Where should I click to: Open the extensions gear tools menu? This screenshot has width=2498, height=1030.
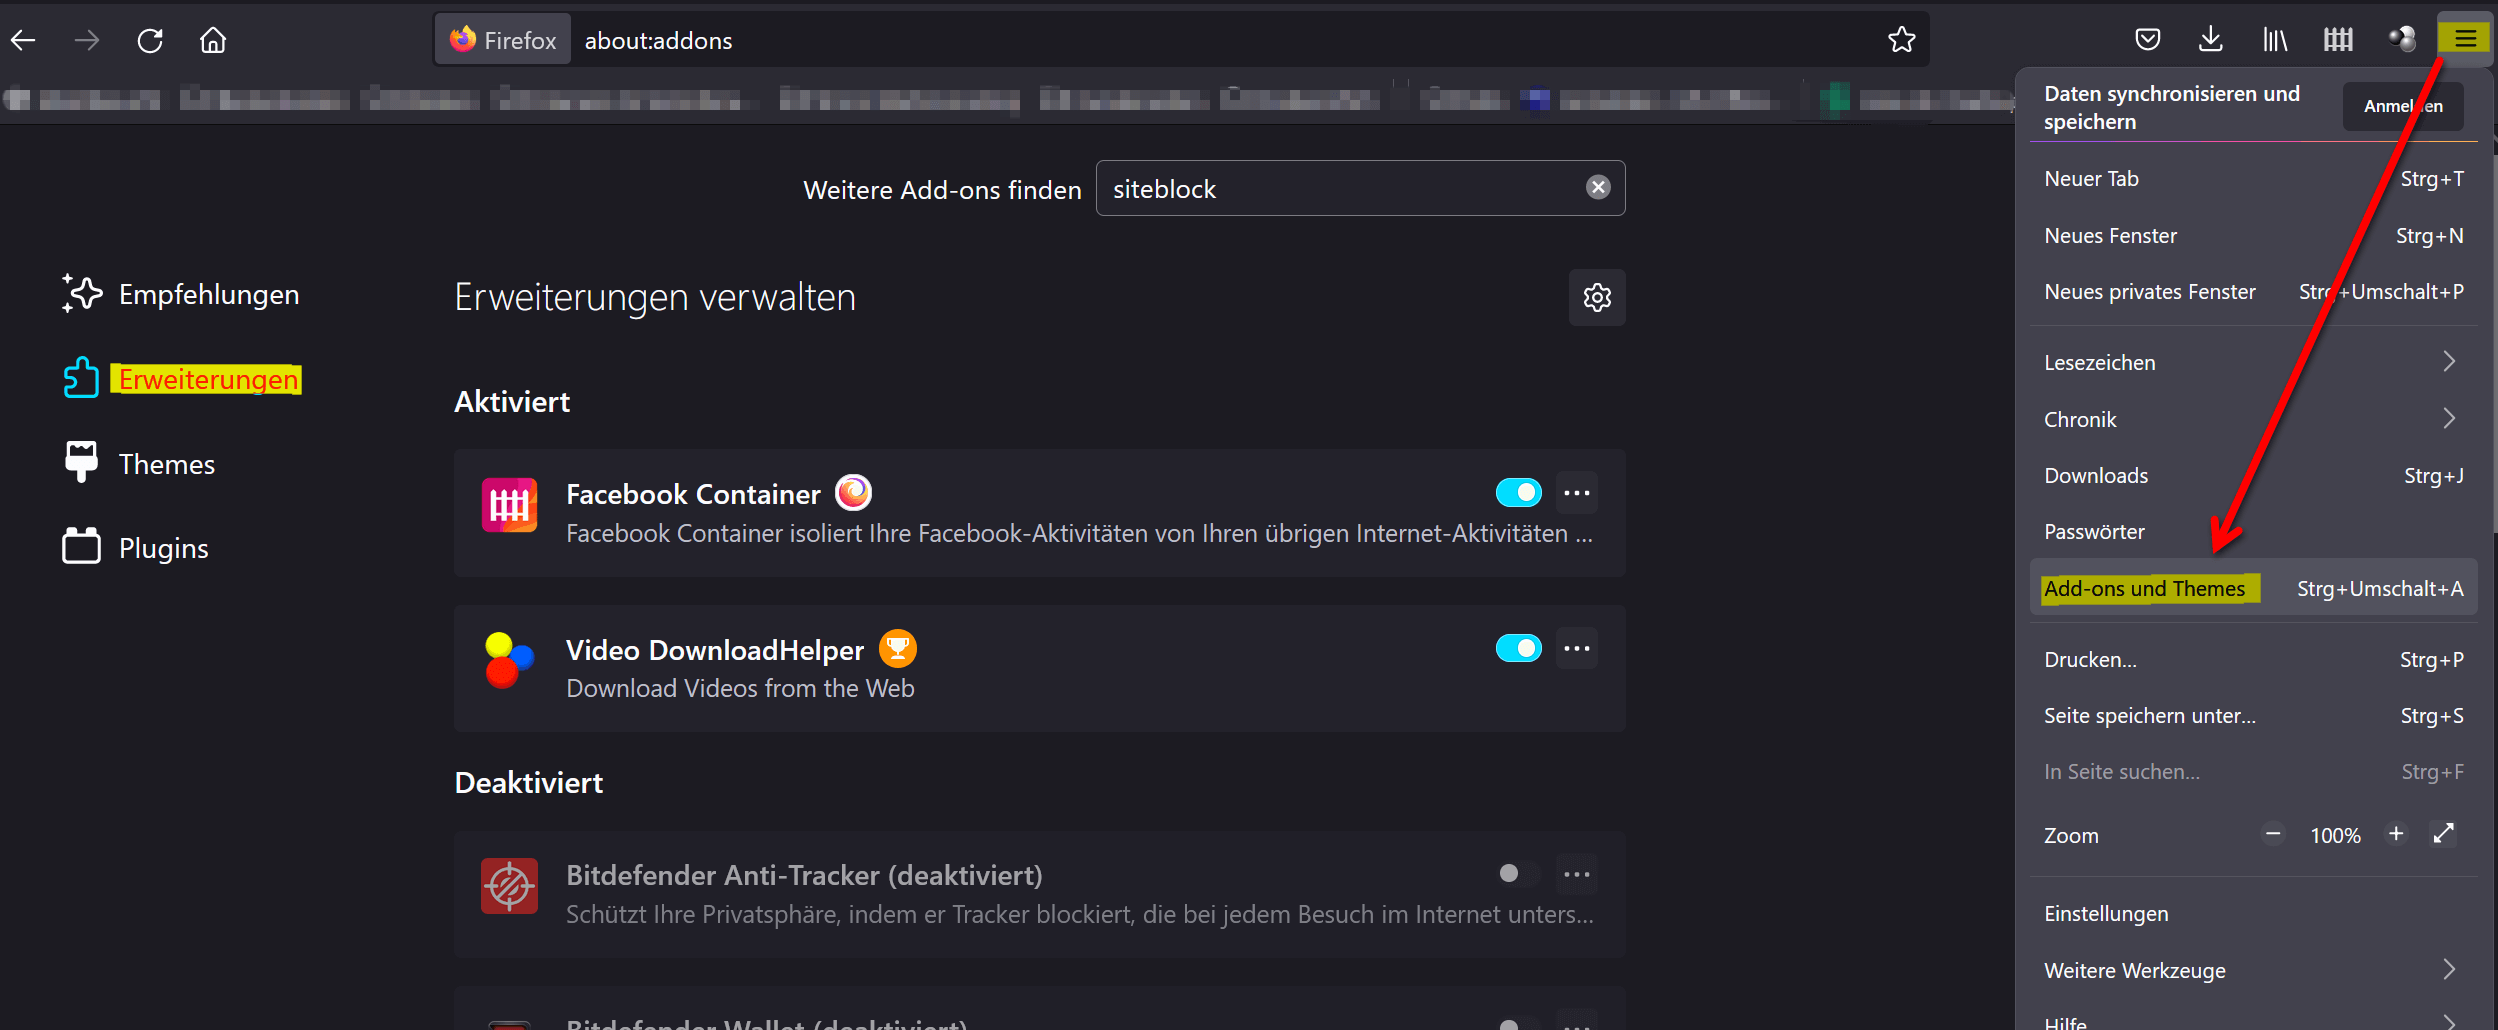1597,297
